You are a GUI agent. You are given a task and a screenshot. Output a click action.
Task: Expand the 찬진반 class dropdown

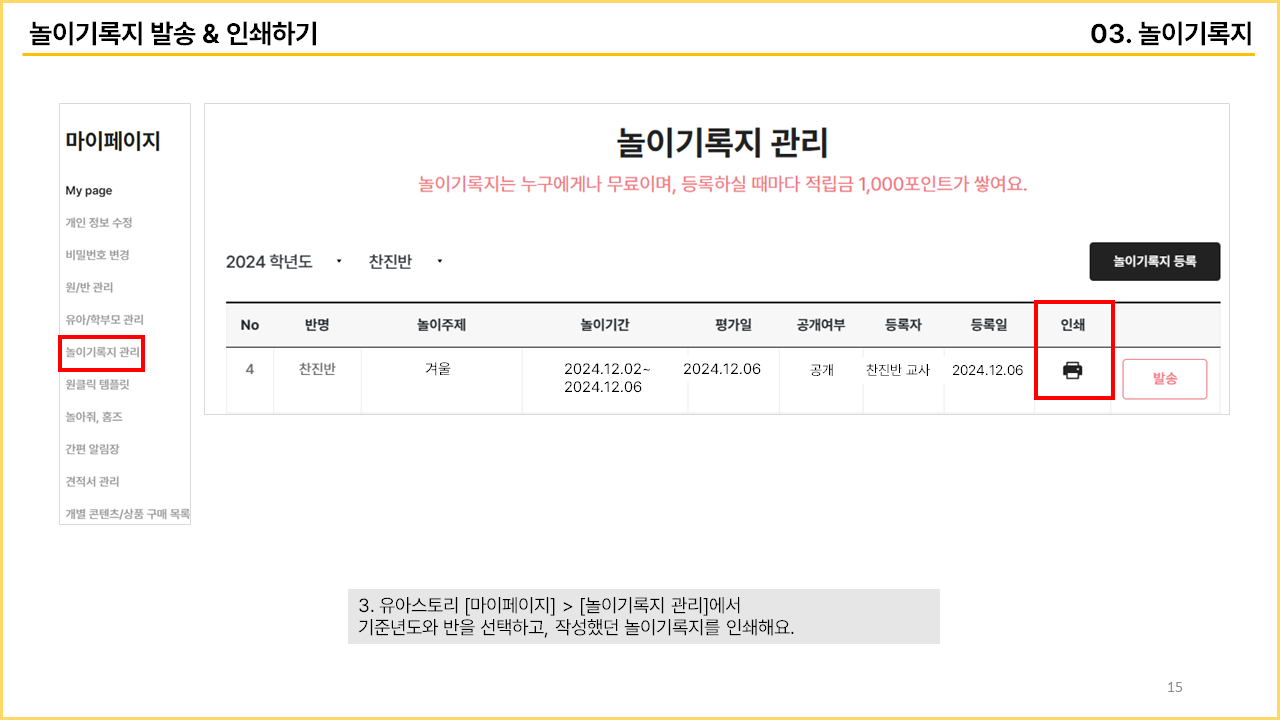(405, 262)
